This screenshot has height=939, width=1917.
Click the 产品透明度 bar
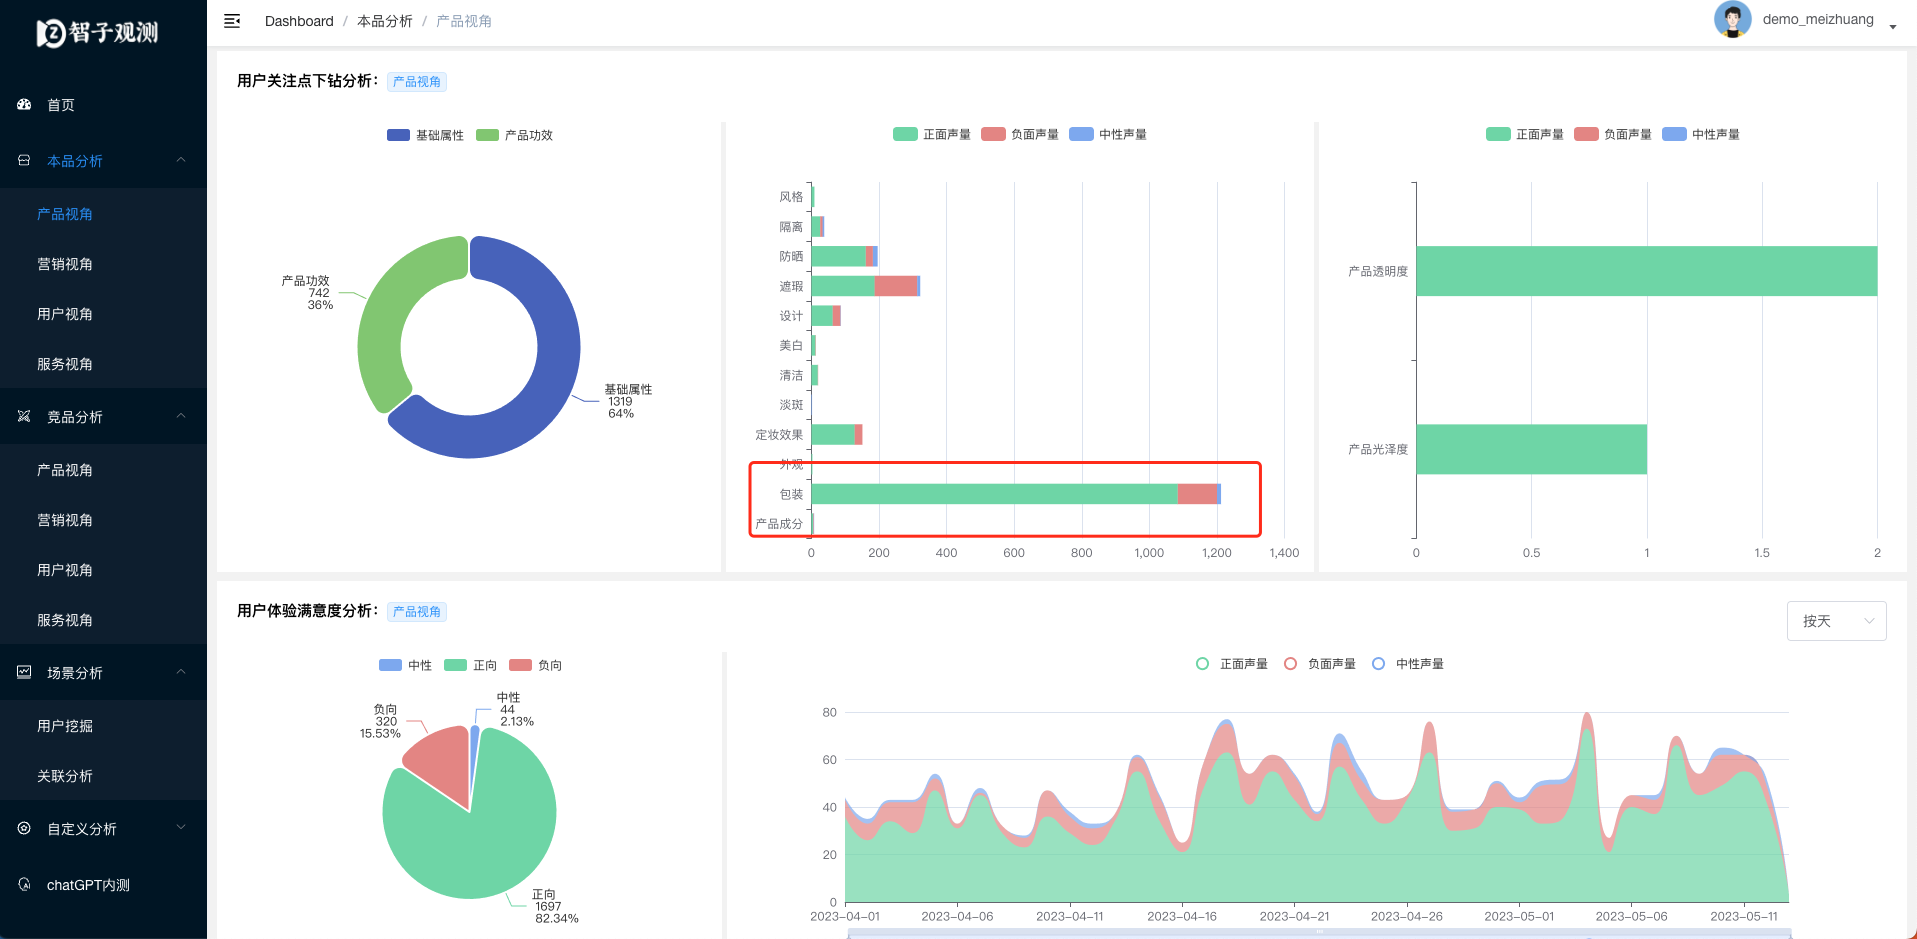(1647, 271)
